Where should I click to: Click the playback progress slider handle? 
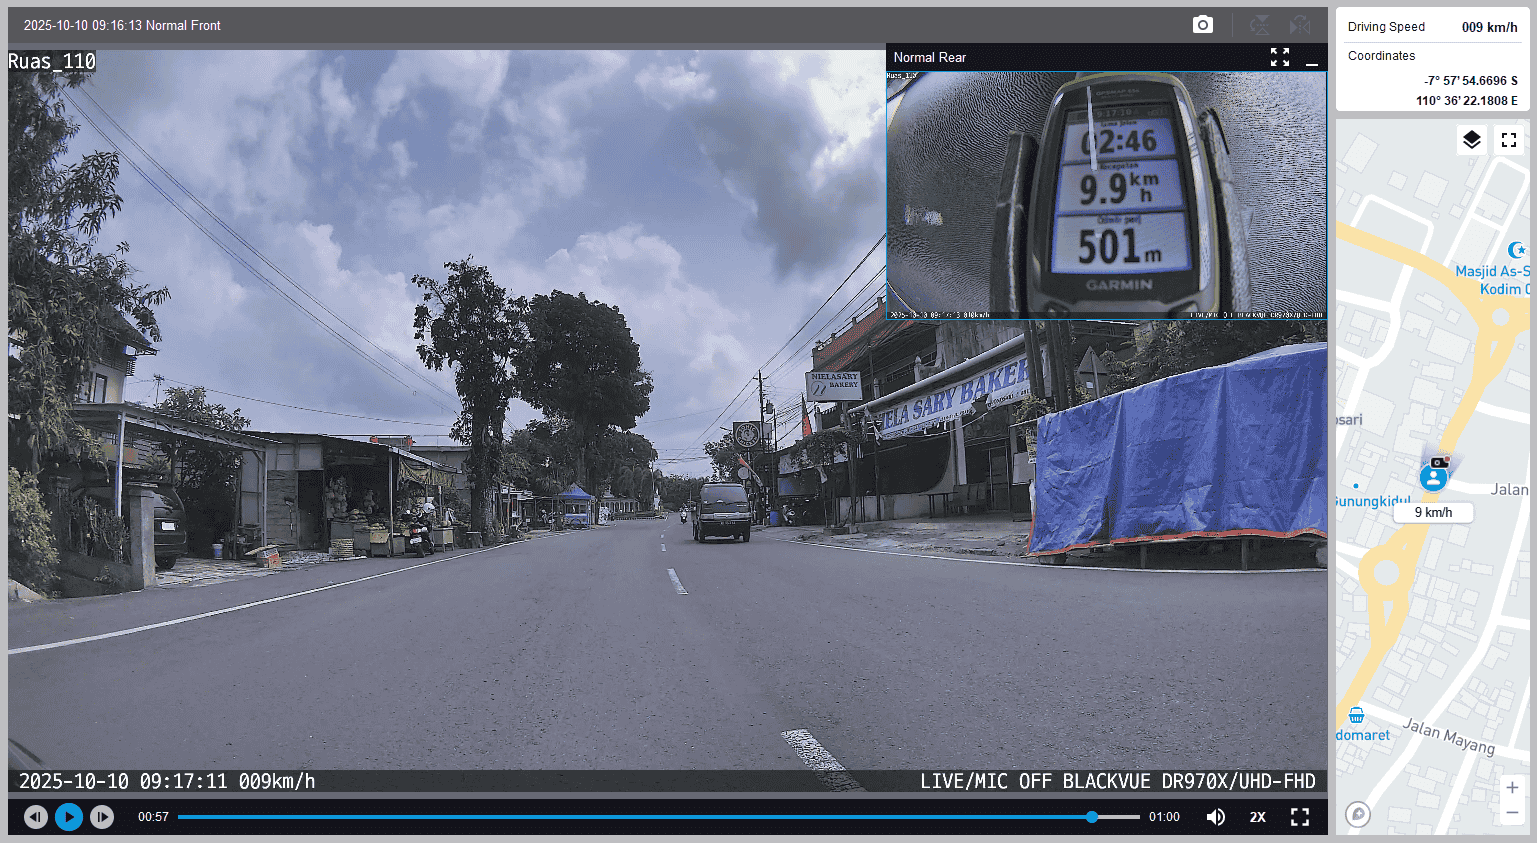(1092, 817)
